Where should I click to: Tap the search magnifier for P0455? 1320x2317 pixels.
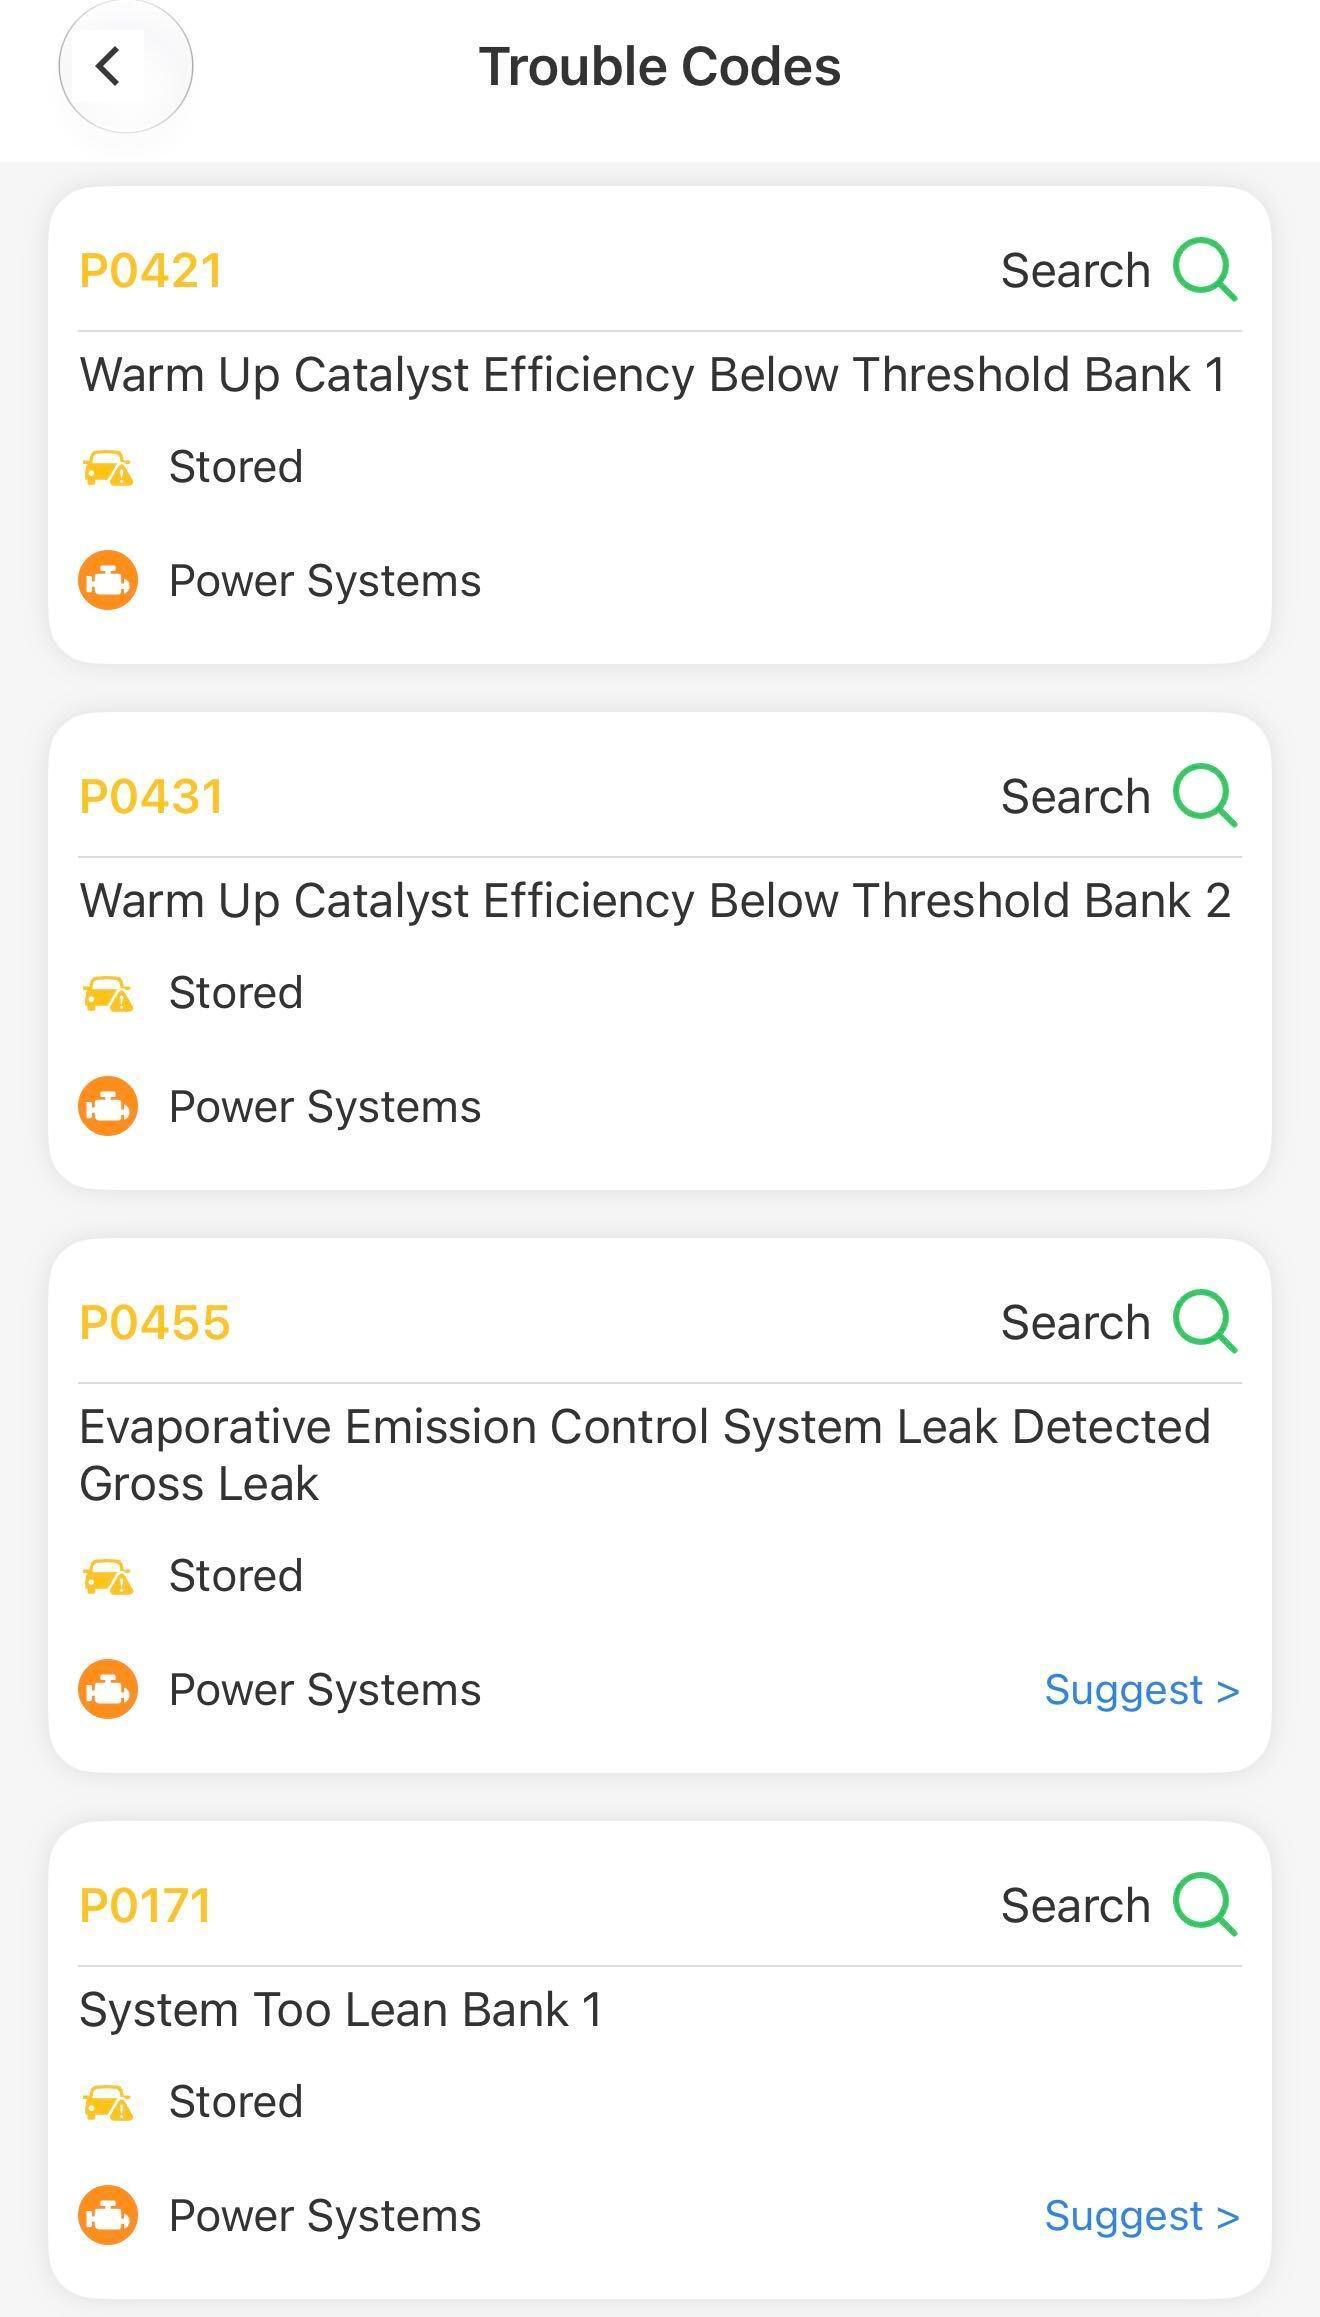(x=1205, y=1322)
